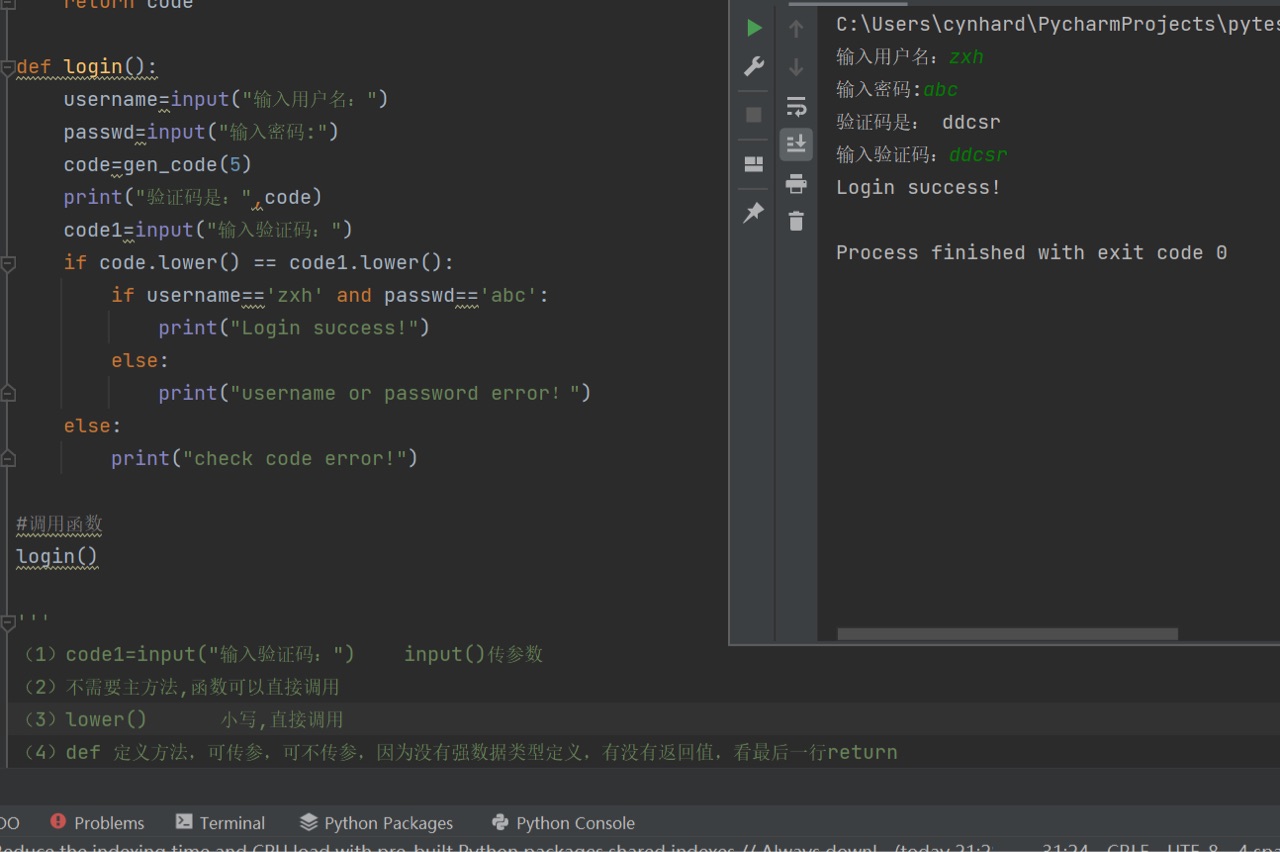Pin the Run tab with the pin icon
The width and height of the screenshot is (1280, 852).
click(x=754, y=212)
